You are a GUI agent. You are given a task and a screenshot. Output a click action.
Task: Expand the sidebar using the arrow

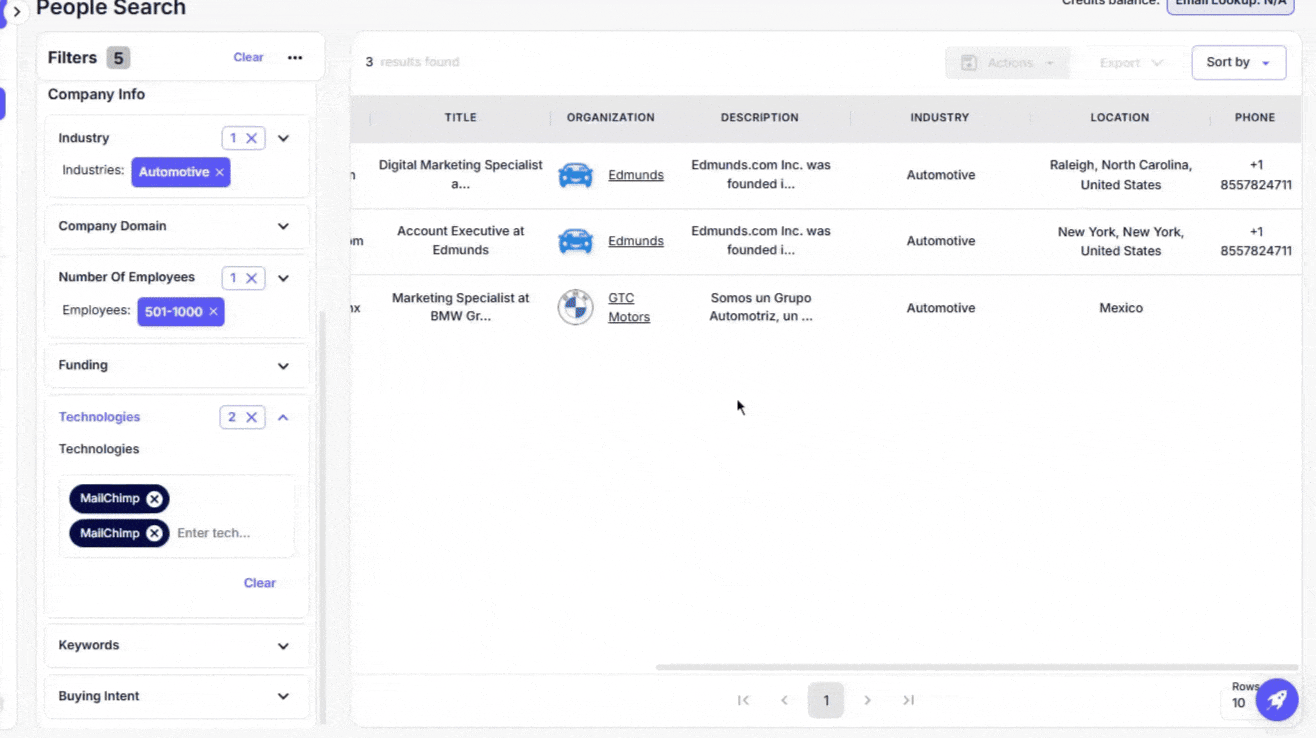tap(17, 12)
